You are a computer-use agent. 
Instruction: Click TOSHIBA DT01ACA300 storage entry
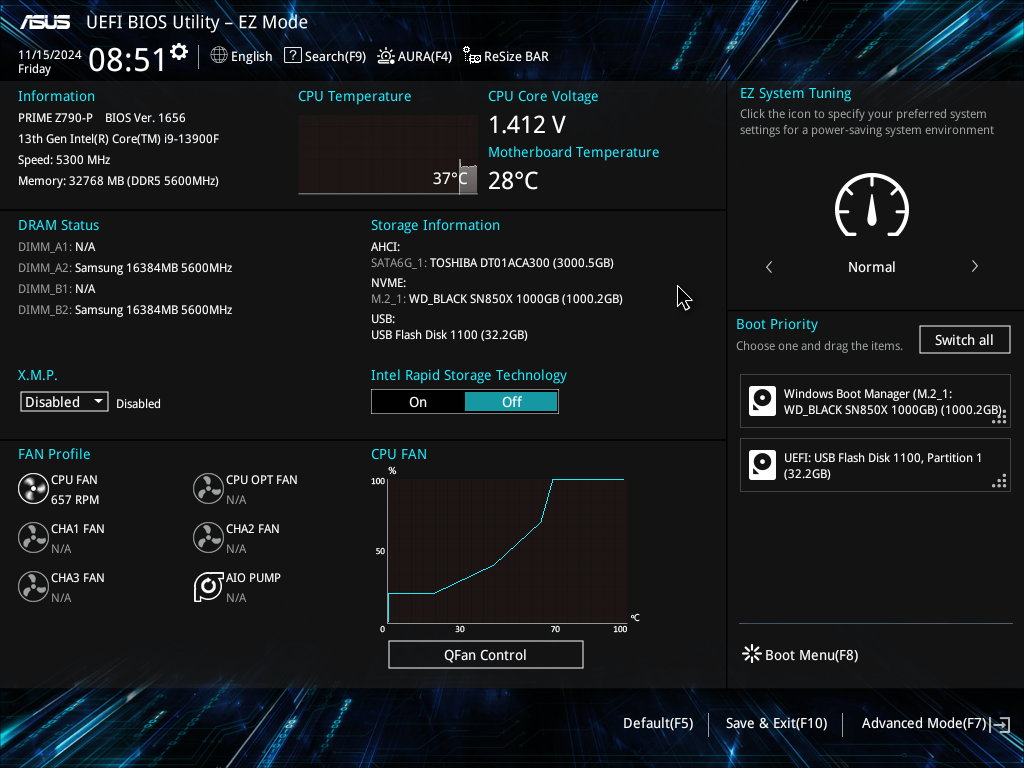pos(492,263)
